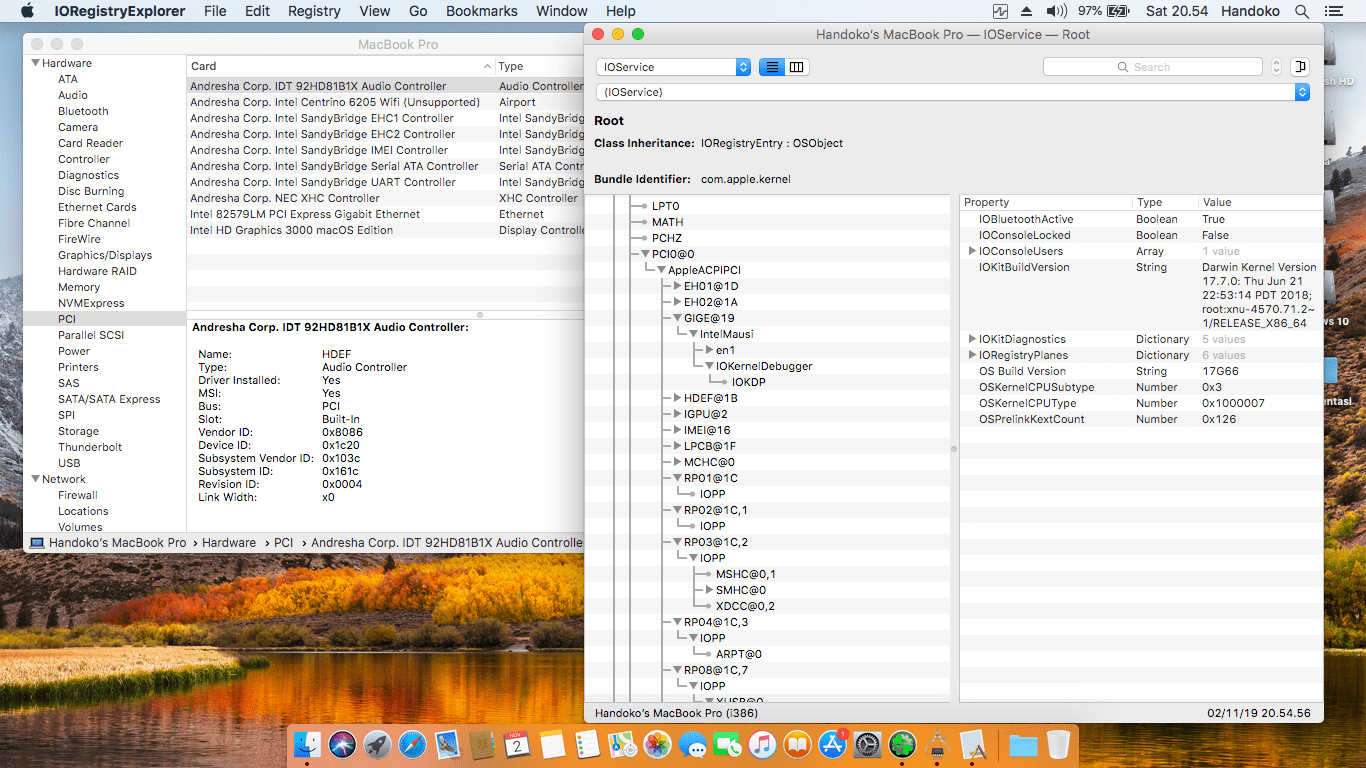Collapse the GIGE@19 node

point(677,318)
